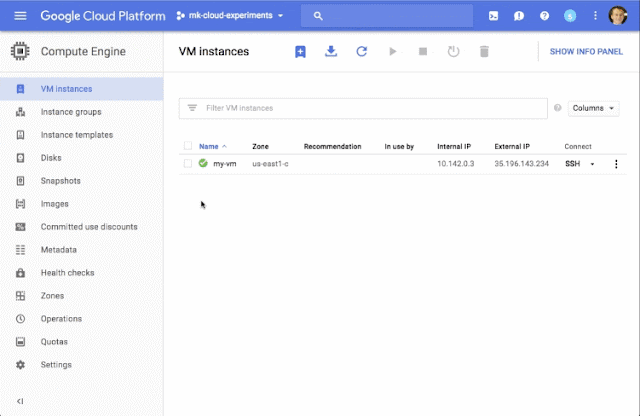Open the notifications feedback icon
640x416 pixels.
tap(519, 16)
